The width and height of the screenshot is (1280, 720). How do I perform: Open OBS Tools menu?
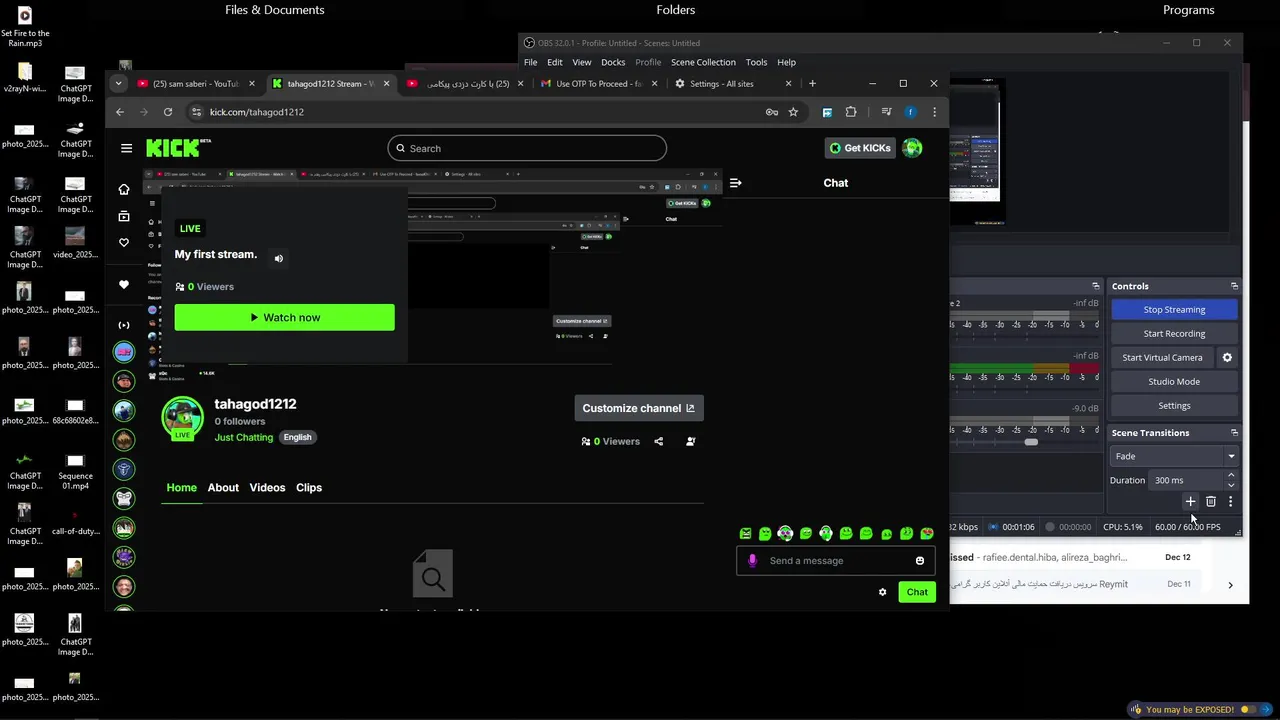[756, 62]
